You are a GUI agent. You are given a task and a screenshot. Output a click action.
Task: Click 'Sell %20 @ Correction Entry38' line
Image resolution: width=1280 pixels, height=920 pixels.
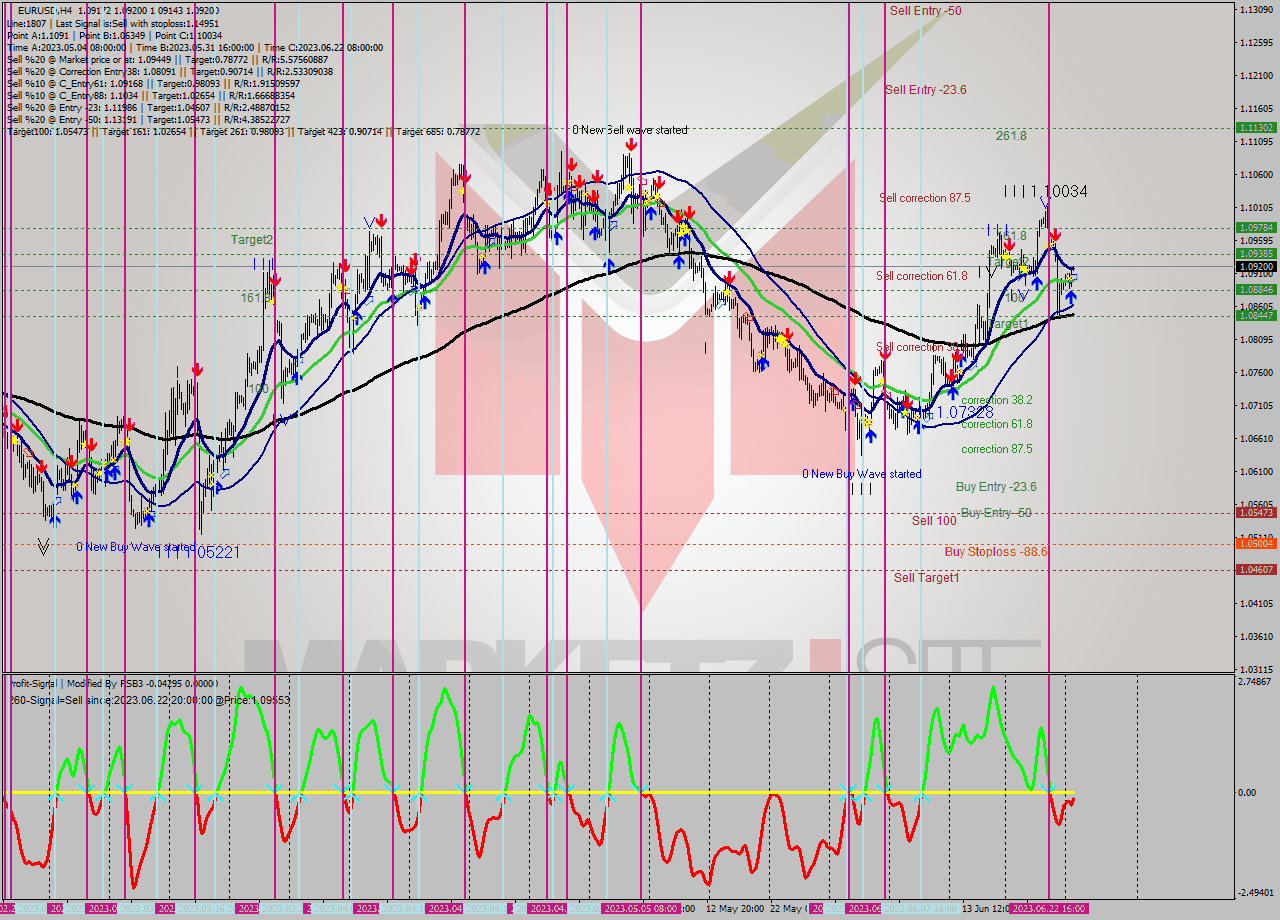tap(170, 71)
